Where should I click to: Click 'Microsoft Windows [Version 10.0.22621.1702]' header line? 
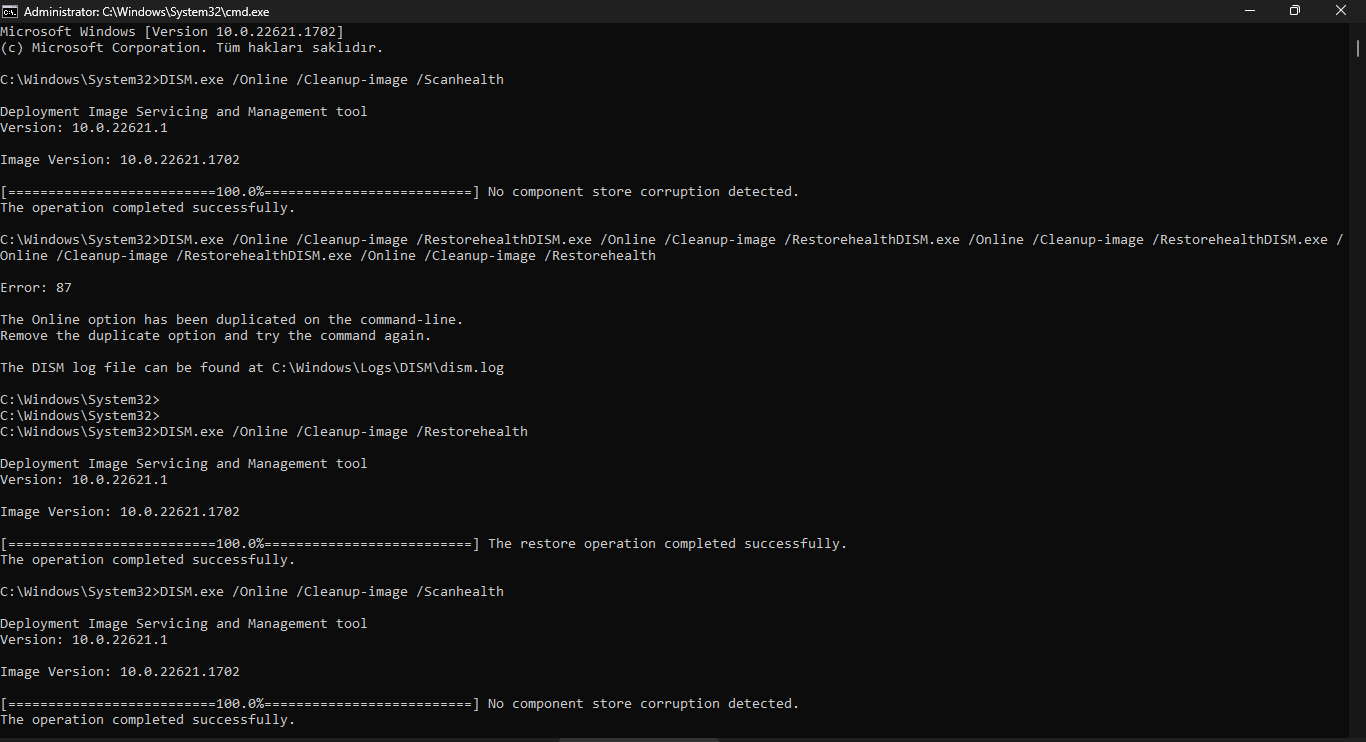click(x=172, y=32)
